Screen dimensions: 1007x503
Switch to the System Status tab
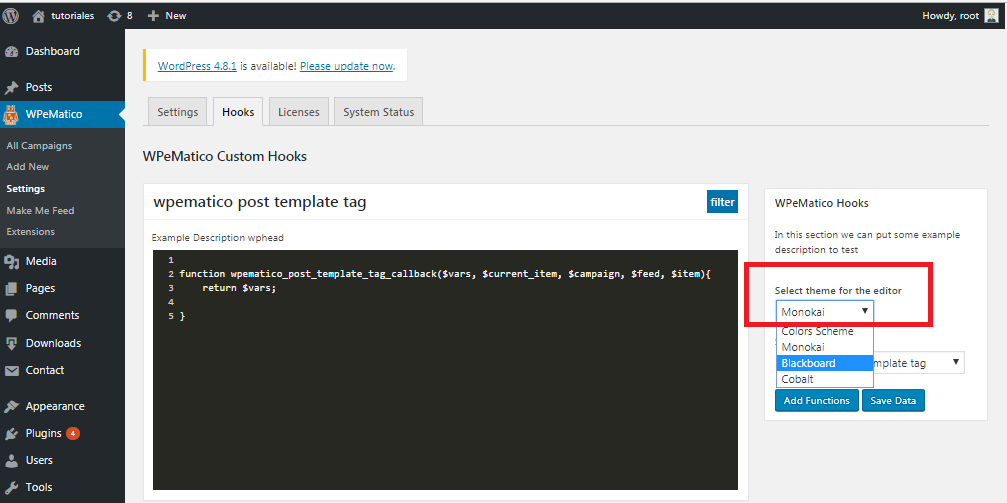pos(378,112)
